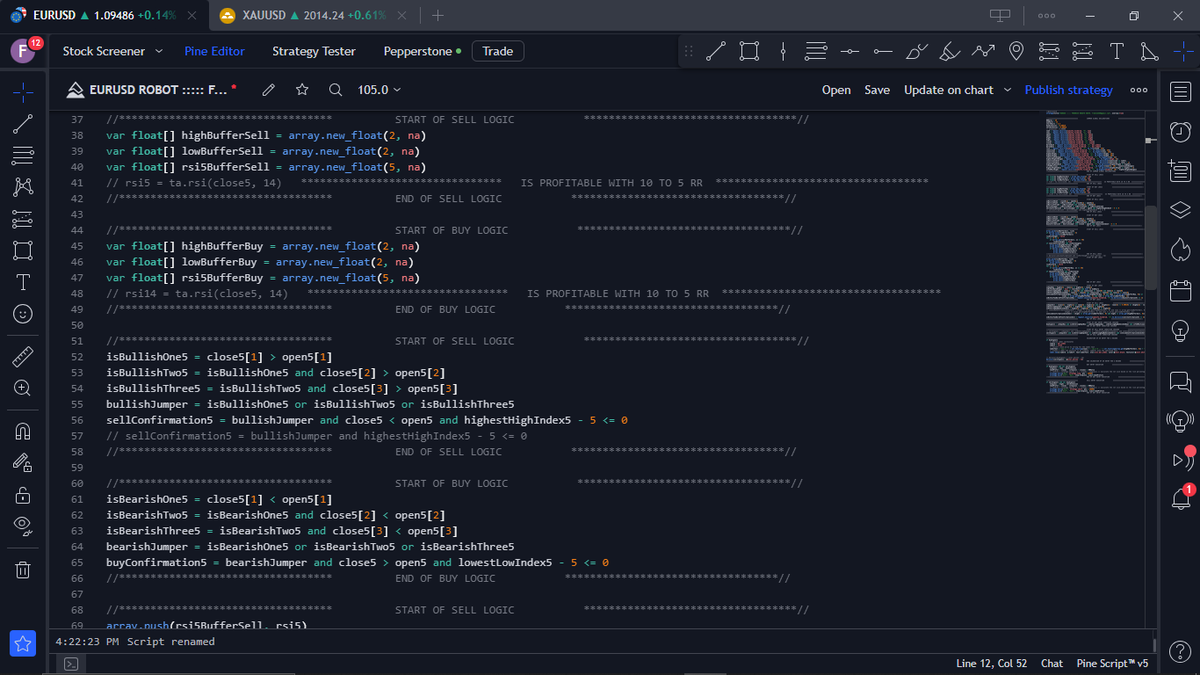Select vertical line tool in floating toolbar
The height and width of the screenshot is (675, 1200).
(783, 51)
